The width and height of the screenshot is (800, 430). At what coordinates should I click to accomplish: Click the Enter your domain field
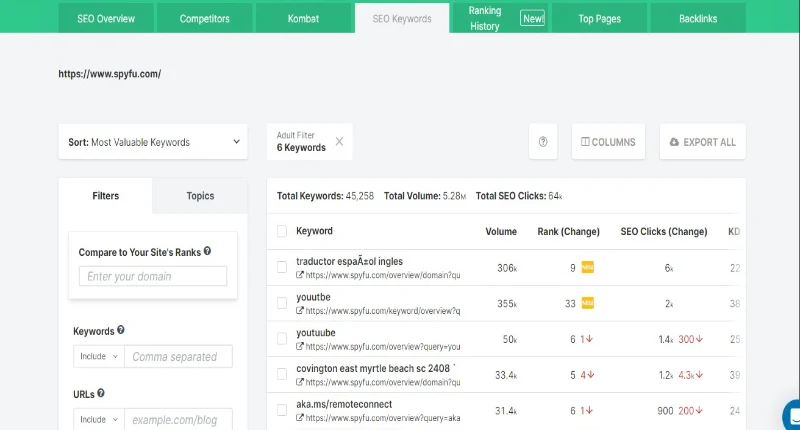point(153,276)
